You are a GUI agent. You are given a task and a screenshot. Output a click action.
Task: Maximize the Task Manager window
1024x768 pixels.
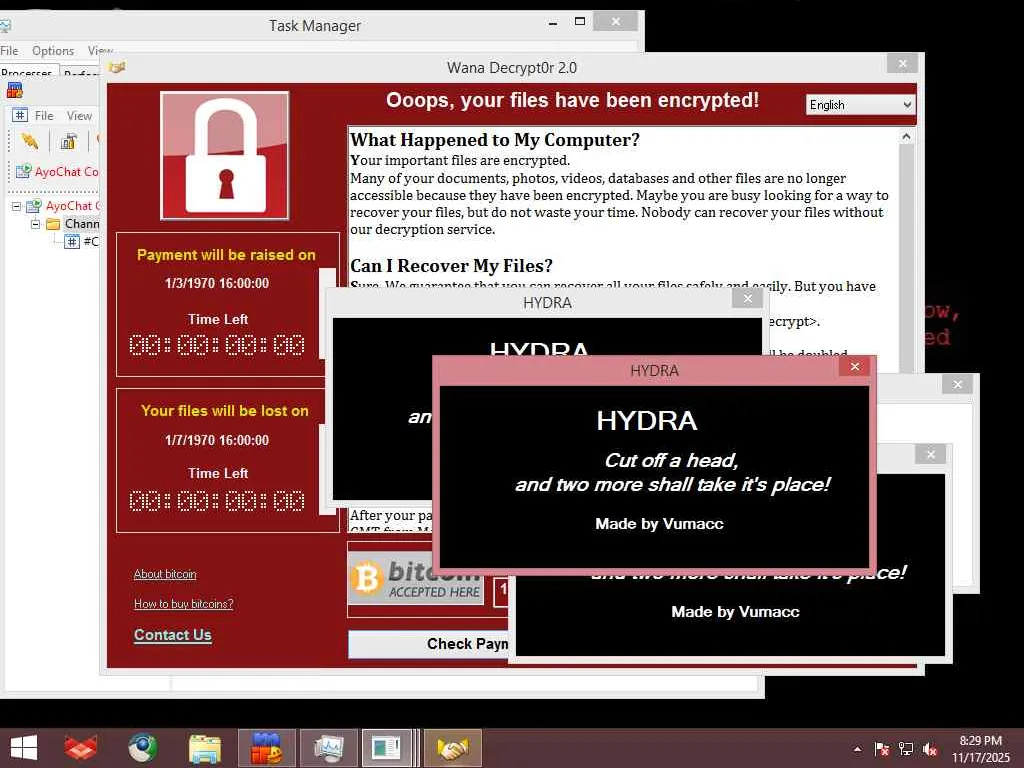[x=579, y=22]
